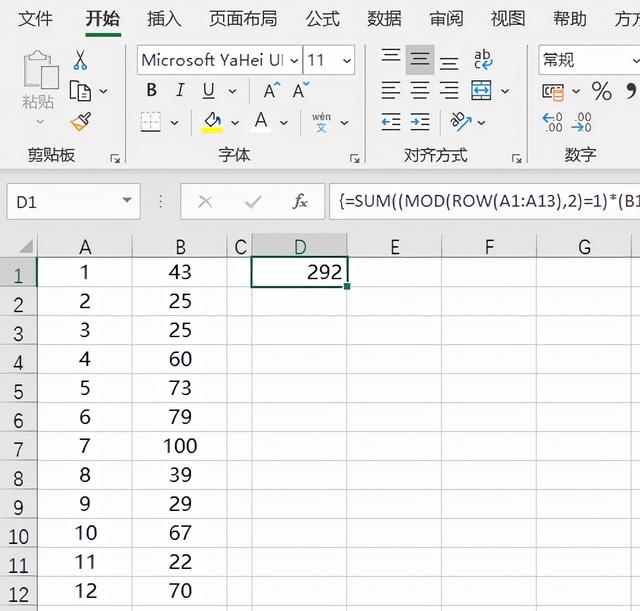
Task: Open 字体 dialog launcher
Action: (354, 159)
